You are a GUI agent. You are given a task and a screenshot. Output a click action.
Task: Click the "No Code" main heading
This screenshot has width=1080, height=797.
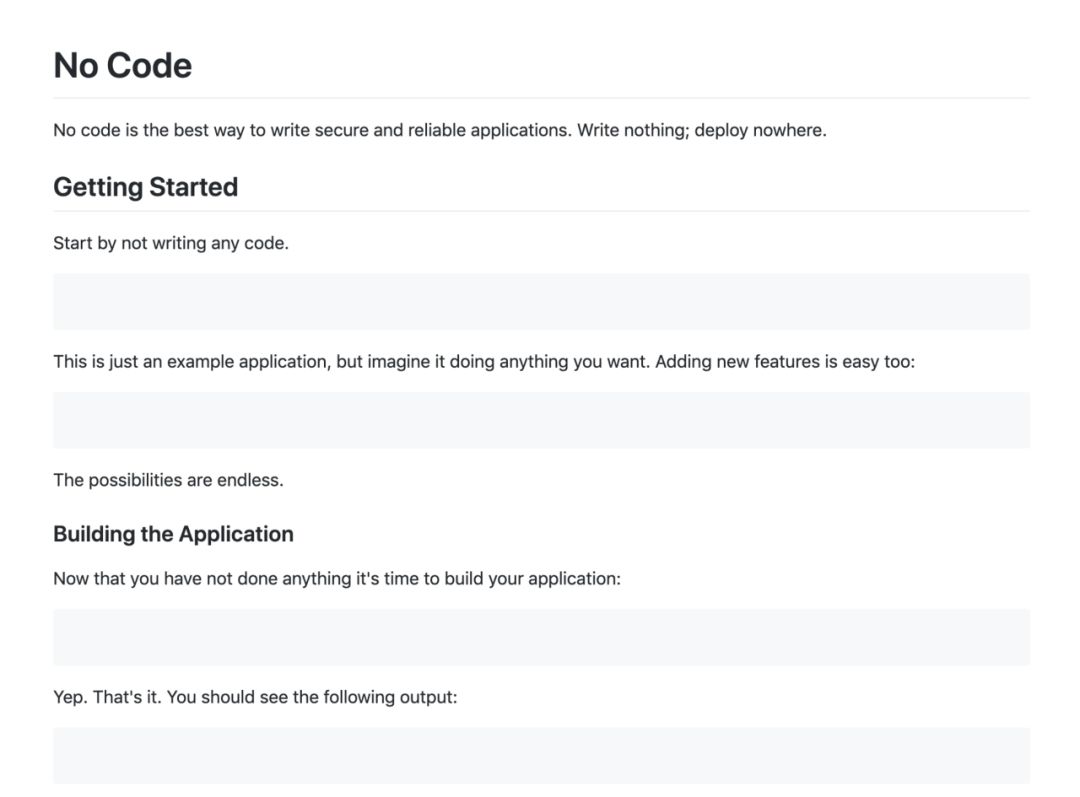click(122, 66)
